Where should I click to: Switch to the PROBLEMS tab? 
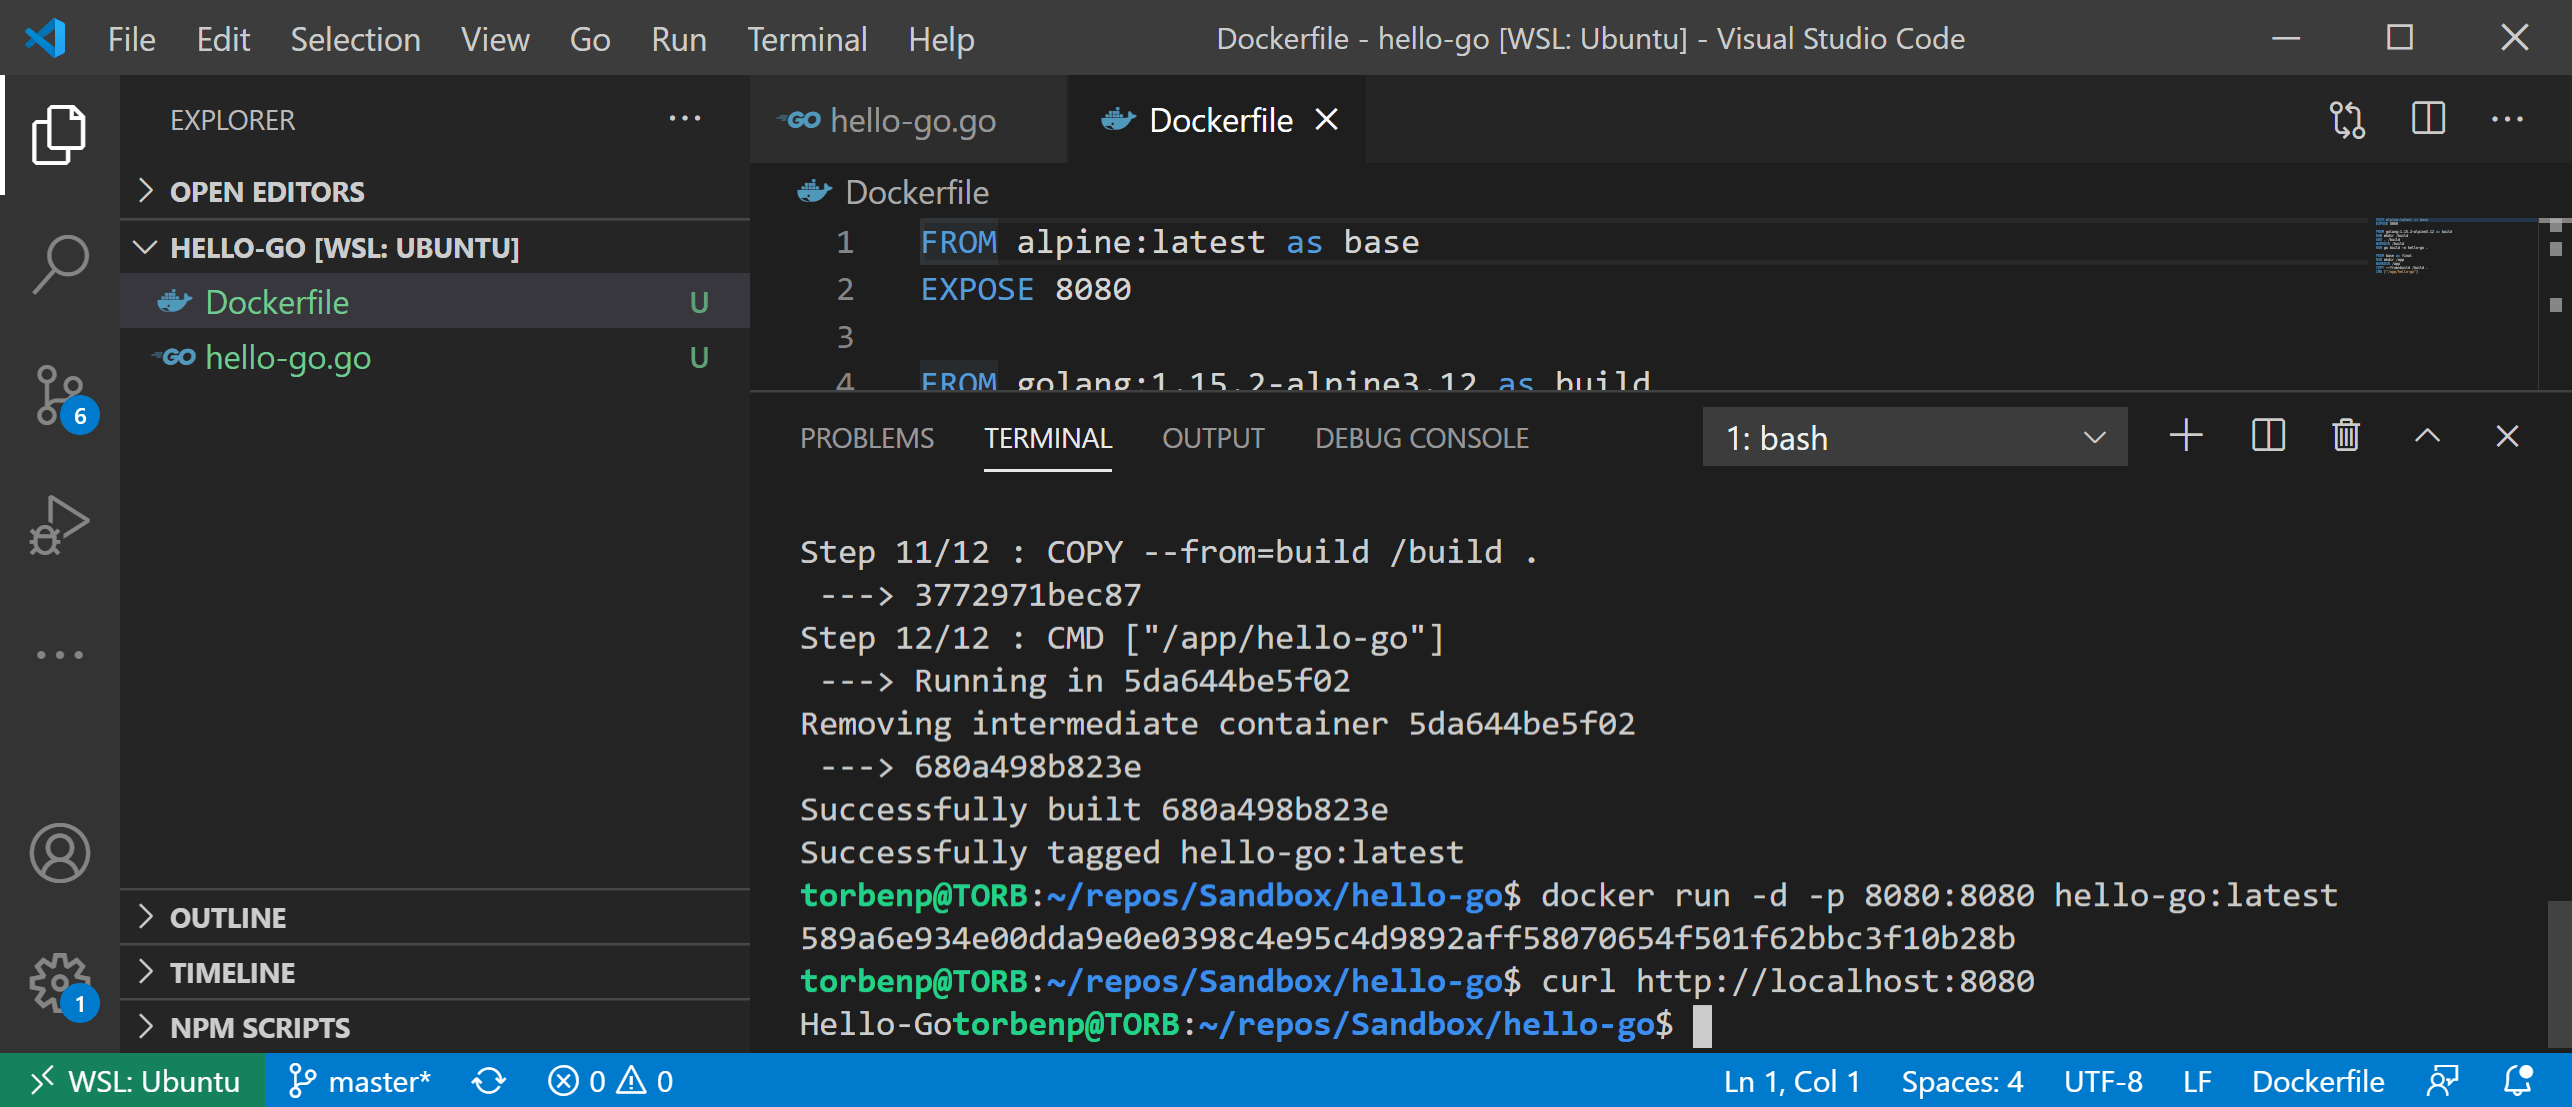pyautogui.click(x=866, y=437)
